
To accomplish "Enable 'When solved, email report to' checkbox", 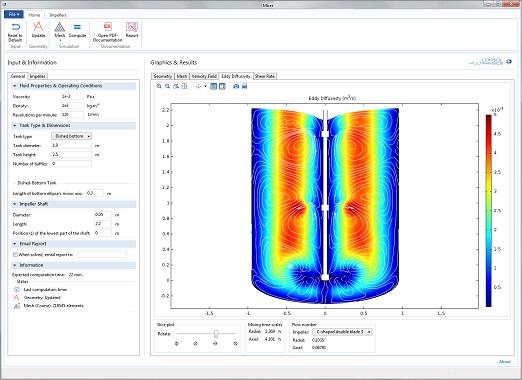I will 15,255.
